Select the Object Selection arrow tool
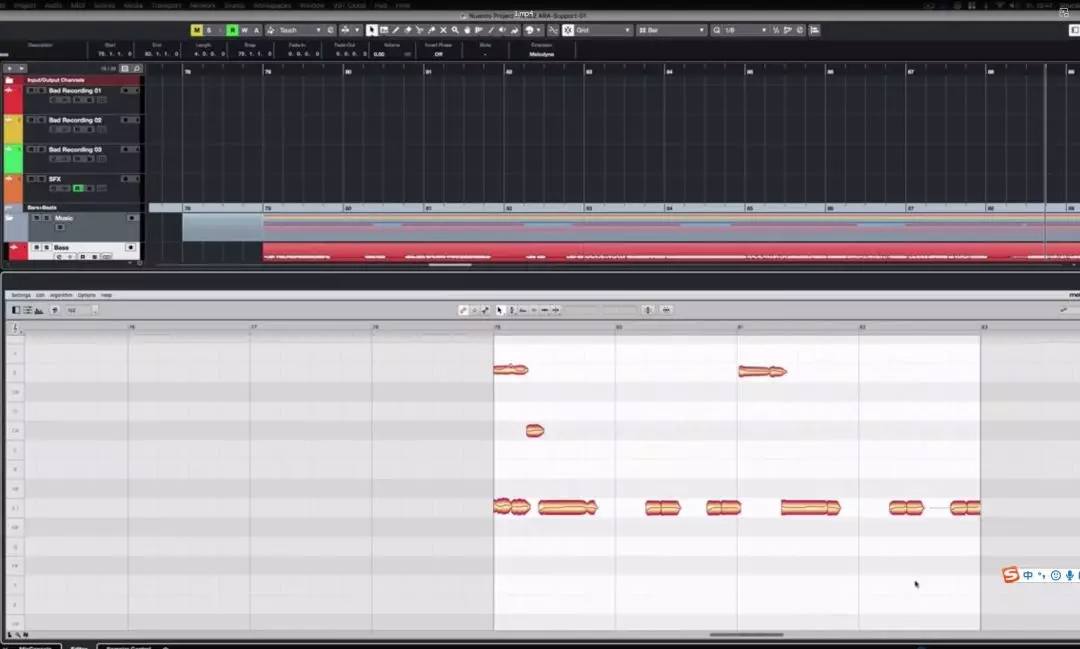The height and width of the screenshot is (649, 1080). click(372, 30)
